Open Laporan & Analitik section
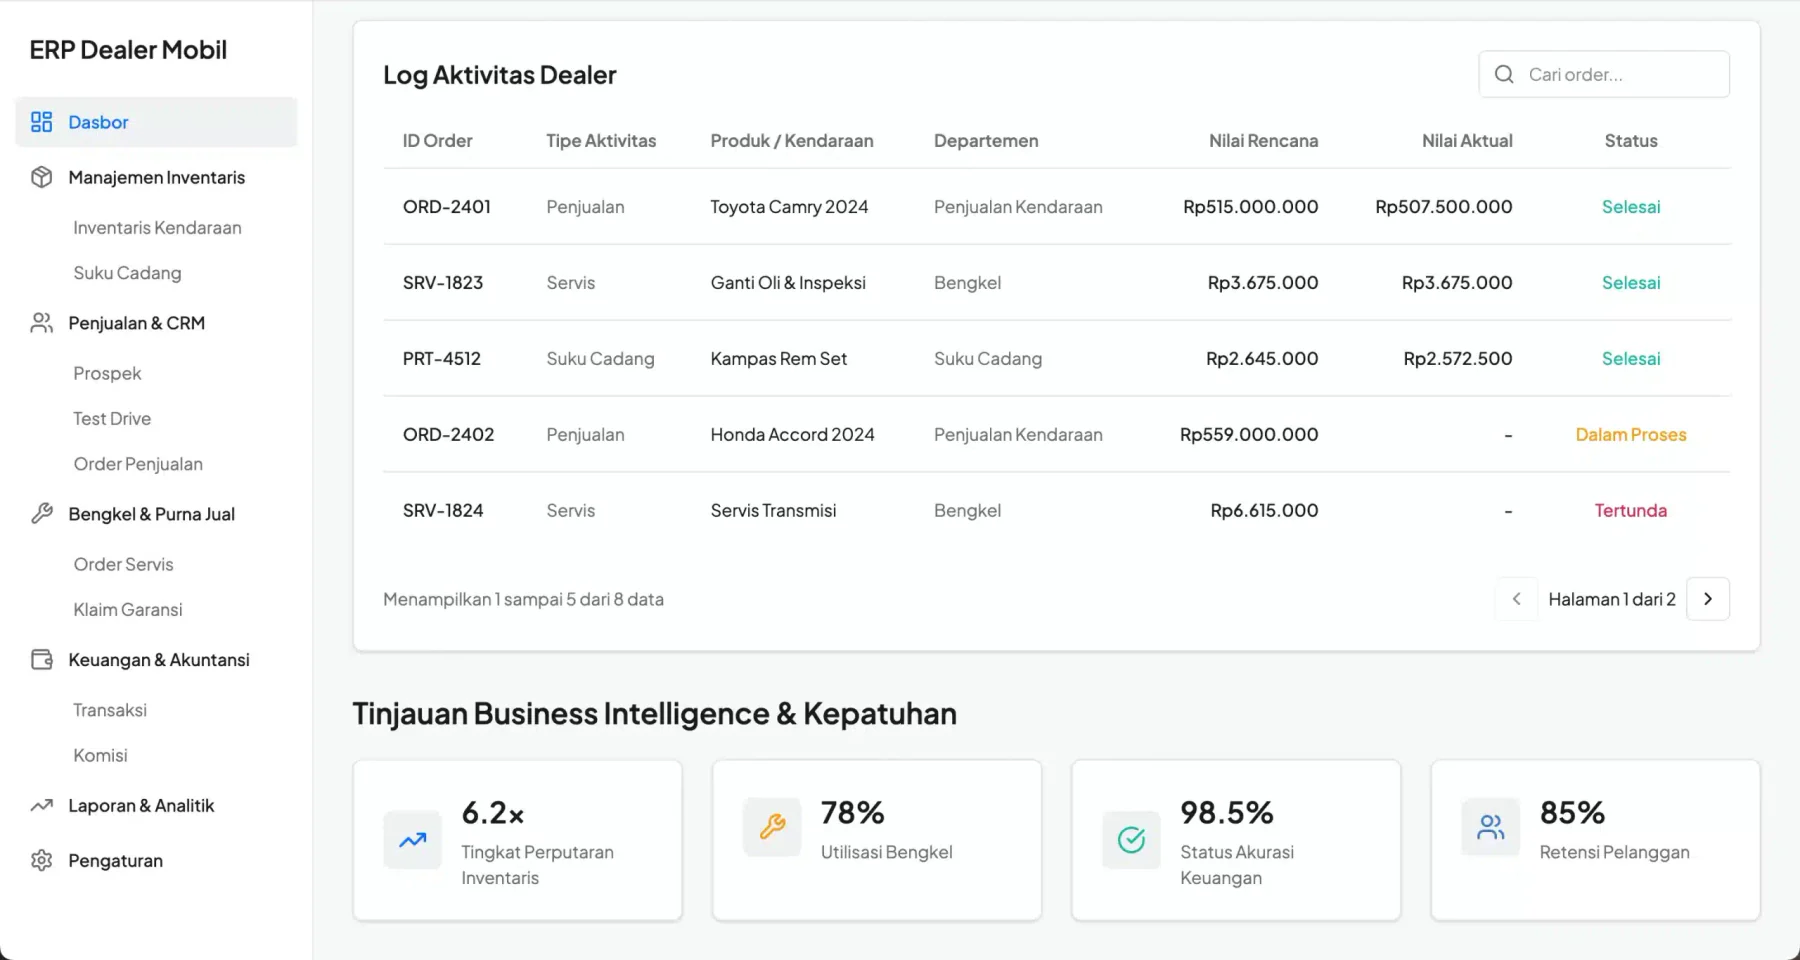The height and width of the screenshot is (960, 1800). (x=156, y=805)
